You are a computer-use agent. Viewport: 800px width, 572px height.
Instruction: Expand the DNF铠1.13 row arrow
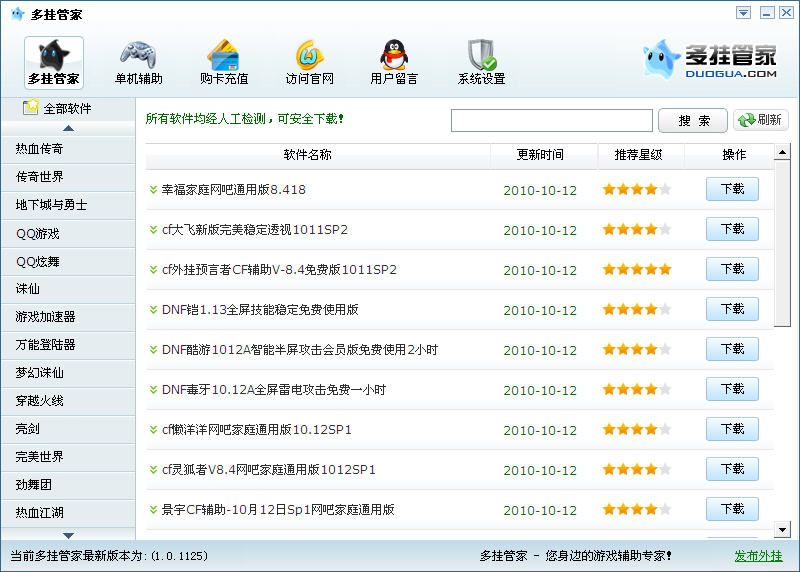pyautogui.click(x=153, y=309)
